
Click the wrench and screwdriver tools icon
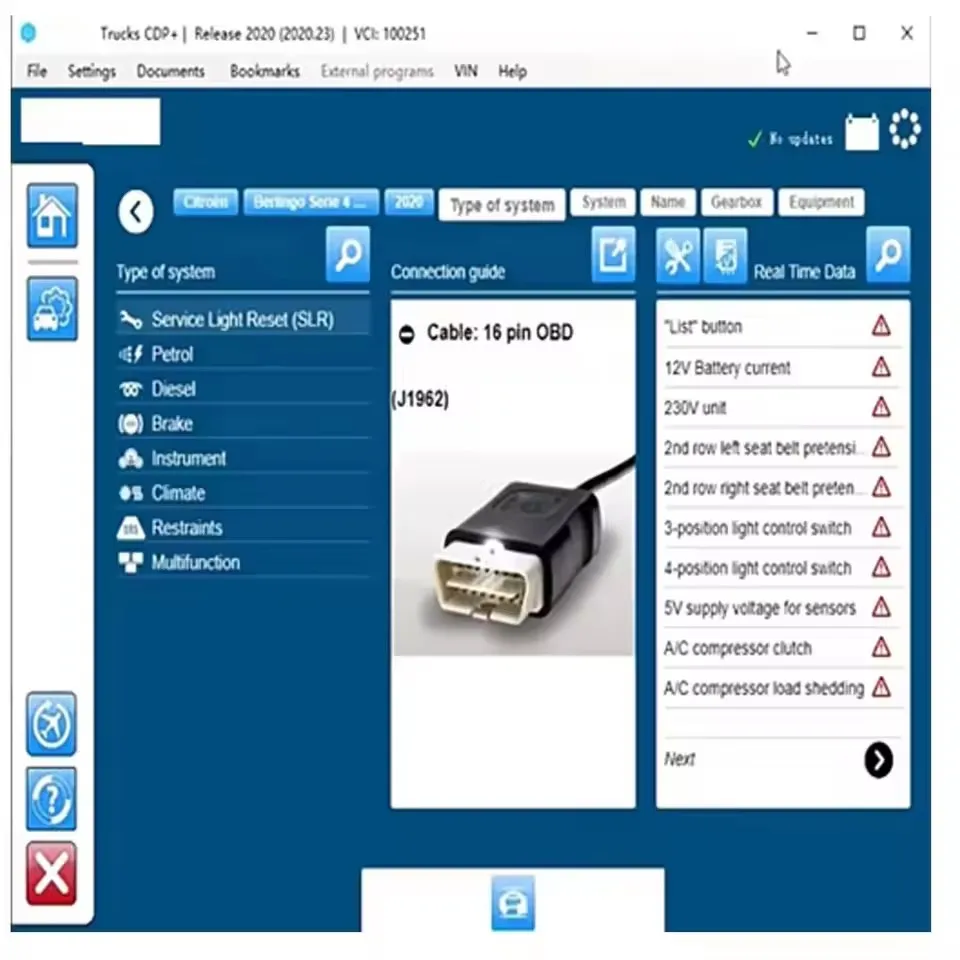coord(678,255)
